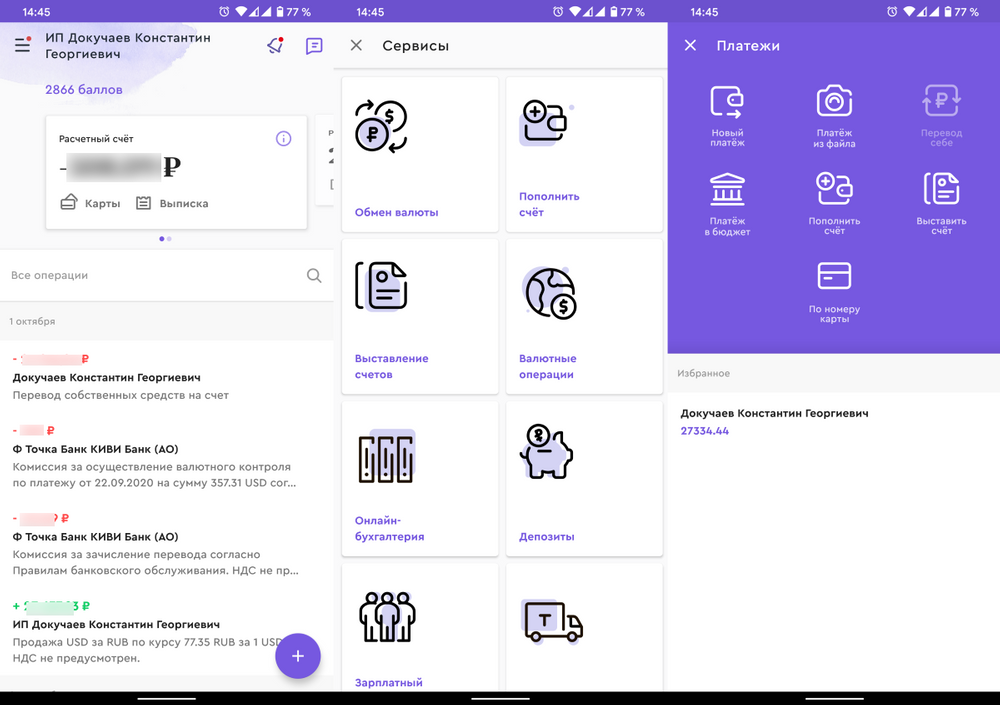This screenshot has width=1000, height=705.
Task: Tap the Wi-Fi icon in middle status bar
Action: click(575, 11)
